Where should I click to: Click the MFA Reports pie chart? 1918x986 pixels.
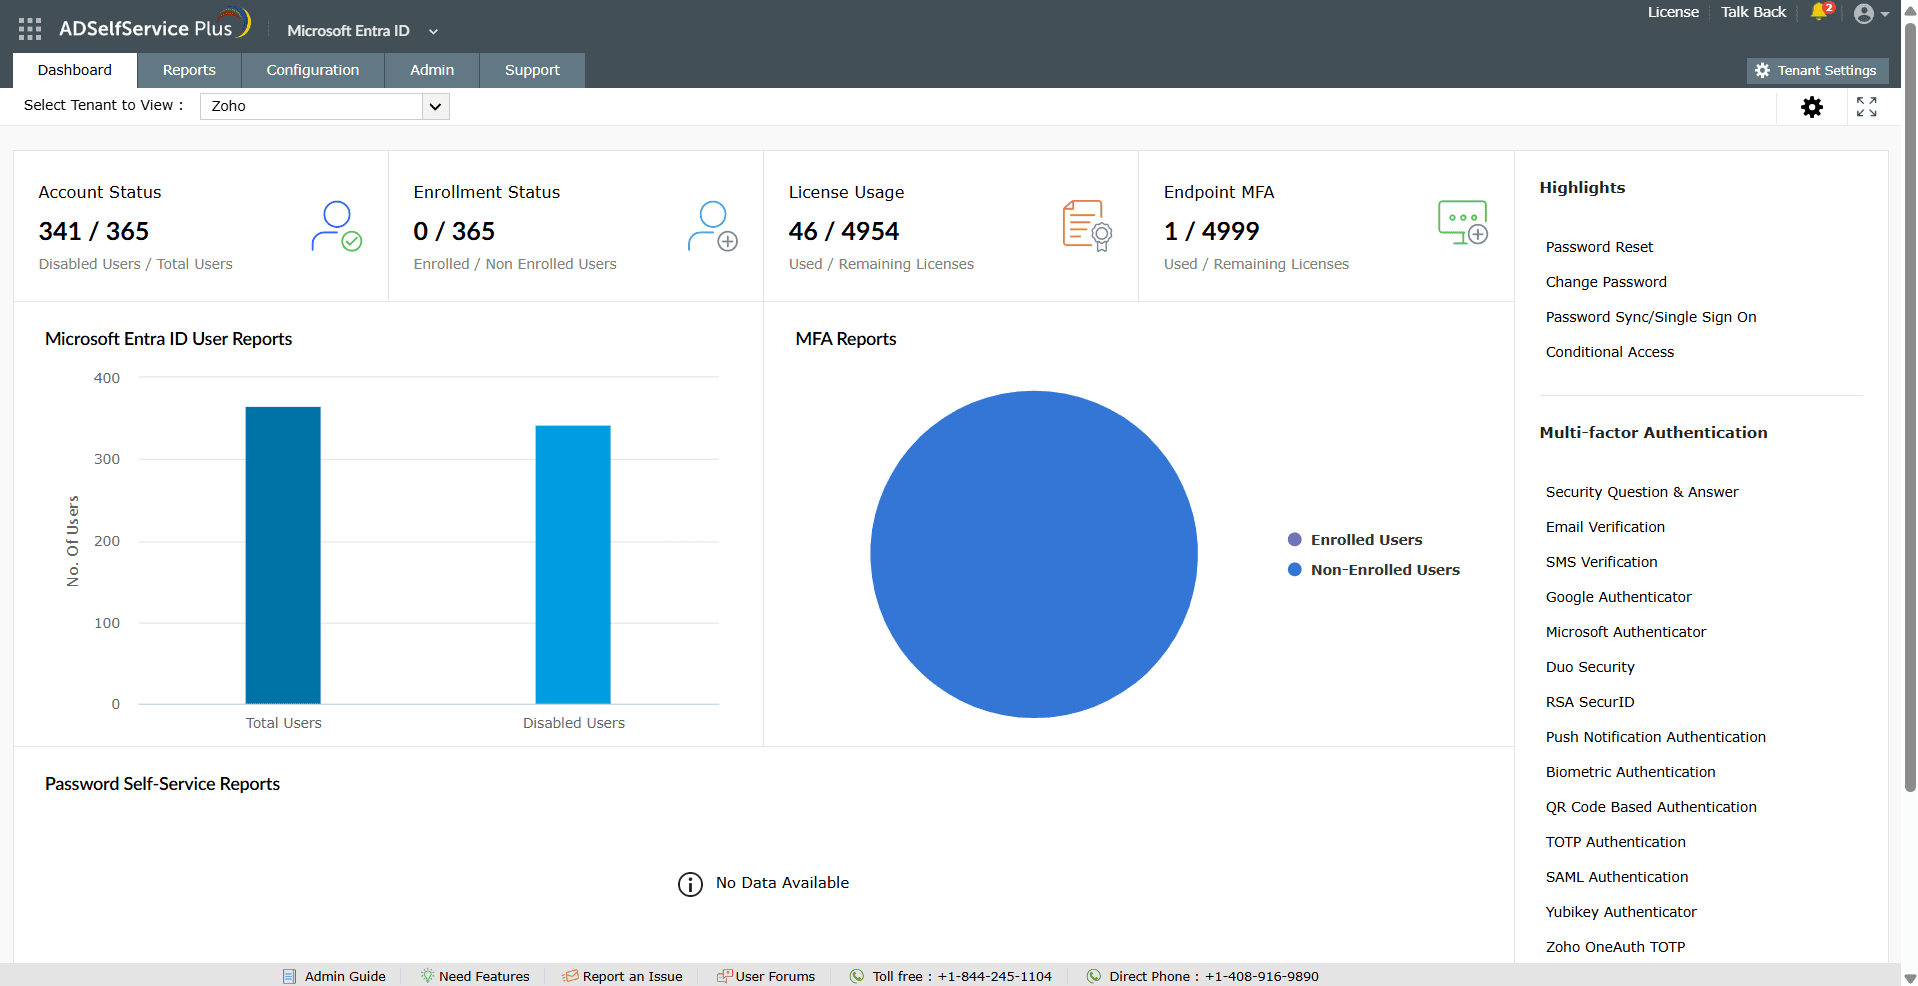(x=1034, y=554)
